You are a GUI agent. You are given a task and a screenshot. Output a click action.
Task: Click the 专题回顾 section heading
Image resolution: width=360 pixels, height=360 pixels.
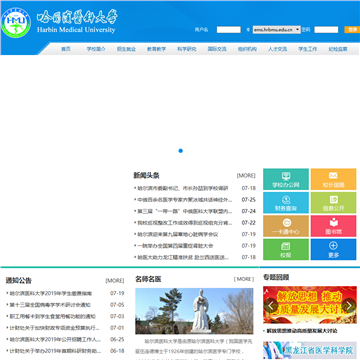276,277
